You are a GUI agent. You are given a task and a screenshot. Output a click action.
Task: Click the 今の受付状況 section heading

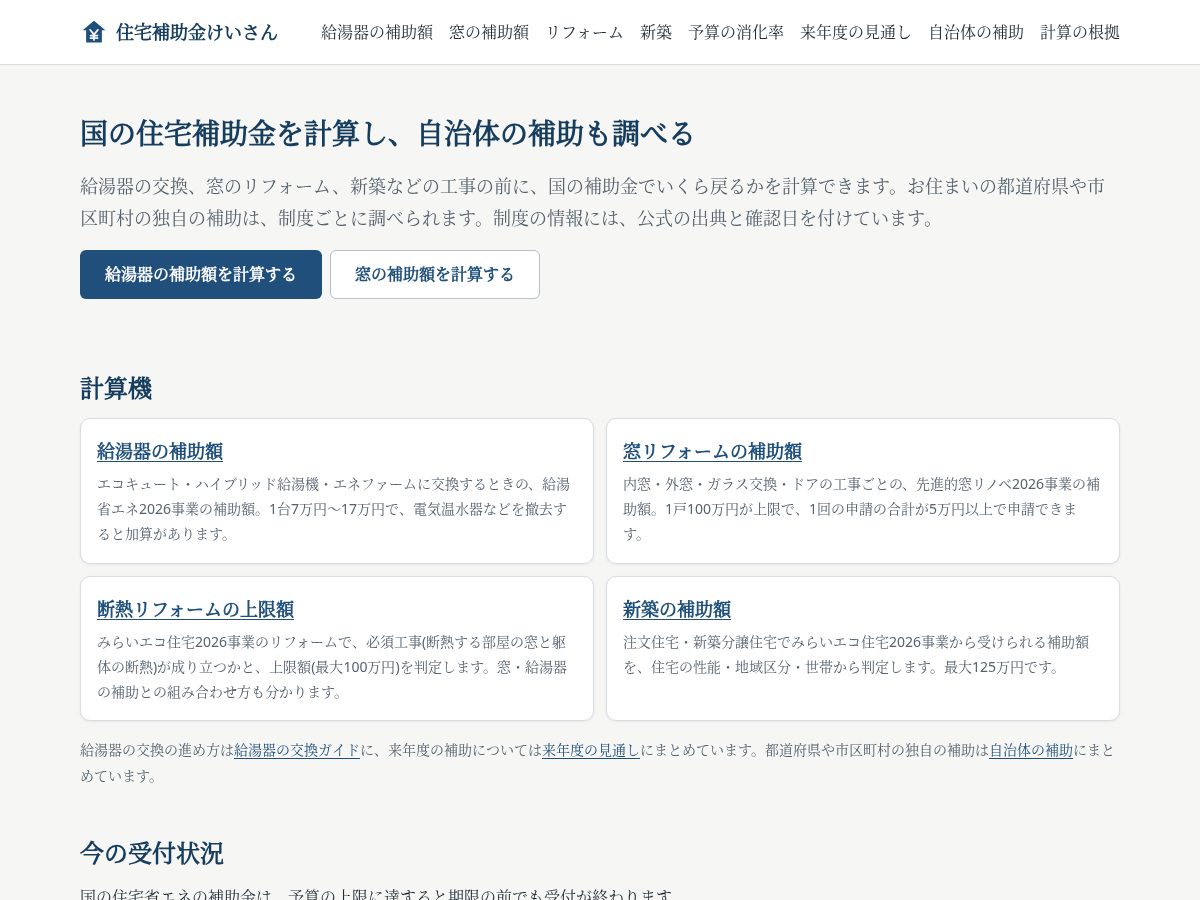point(152,853)
